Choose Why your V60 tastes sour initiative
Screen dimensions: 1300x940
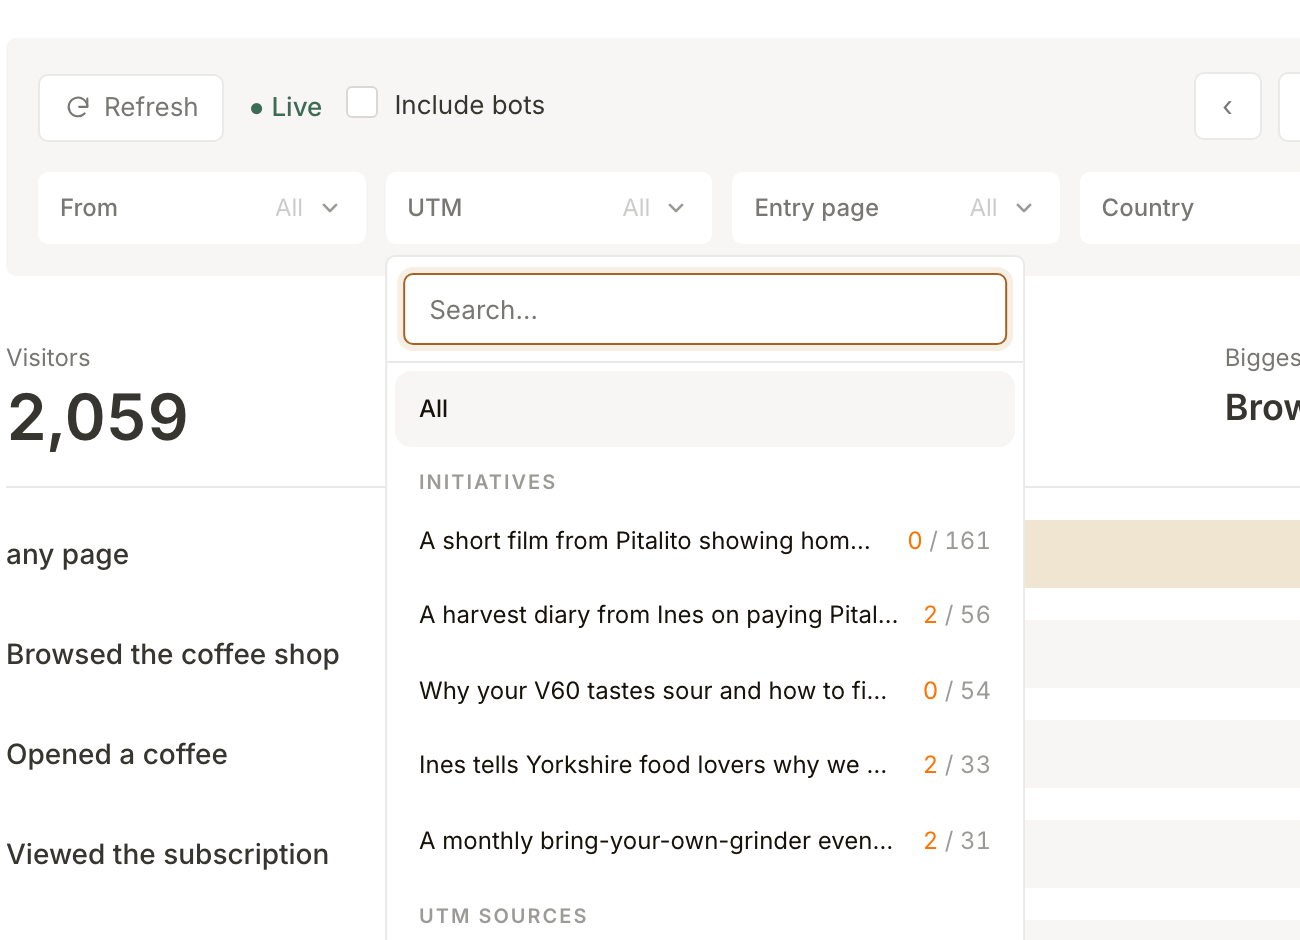click(x=705, y=691)
